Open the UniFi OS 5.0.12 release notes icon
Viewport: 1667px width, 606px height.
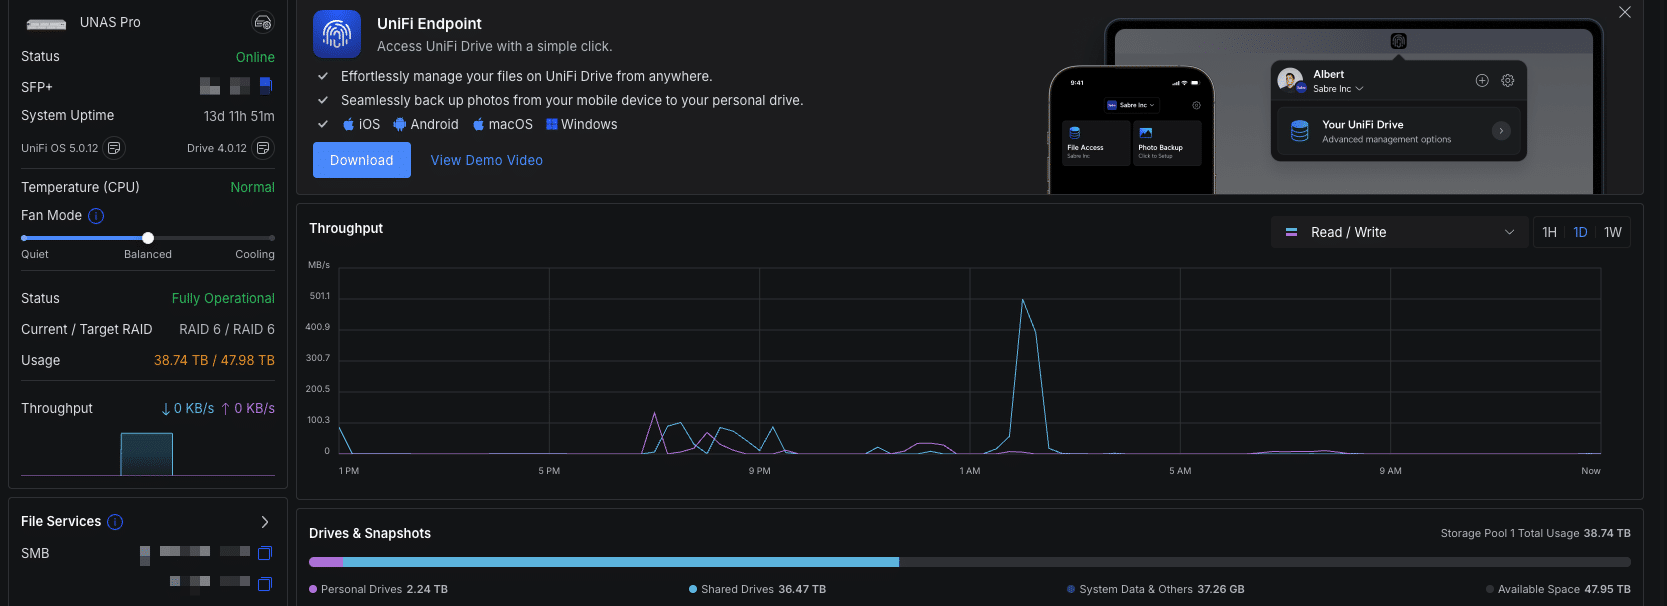114,148
